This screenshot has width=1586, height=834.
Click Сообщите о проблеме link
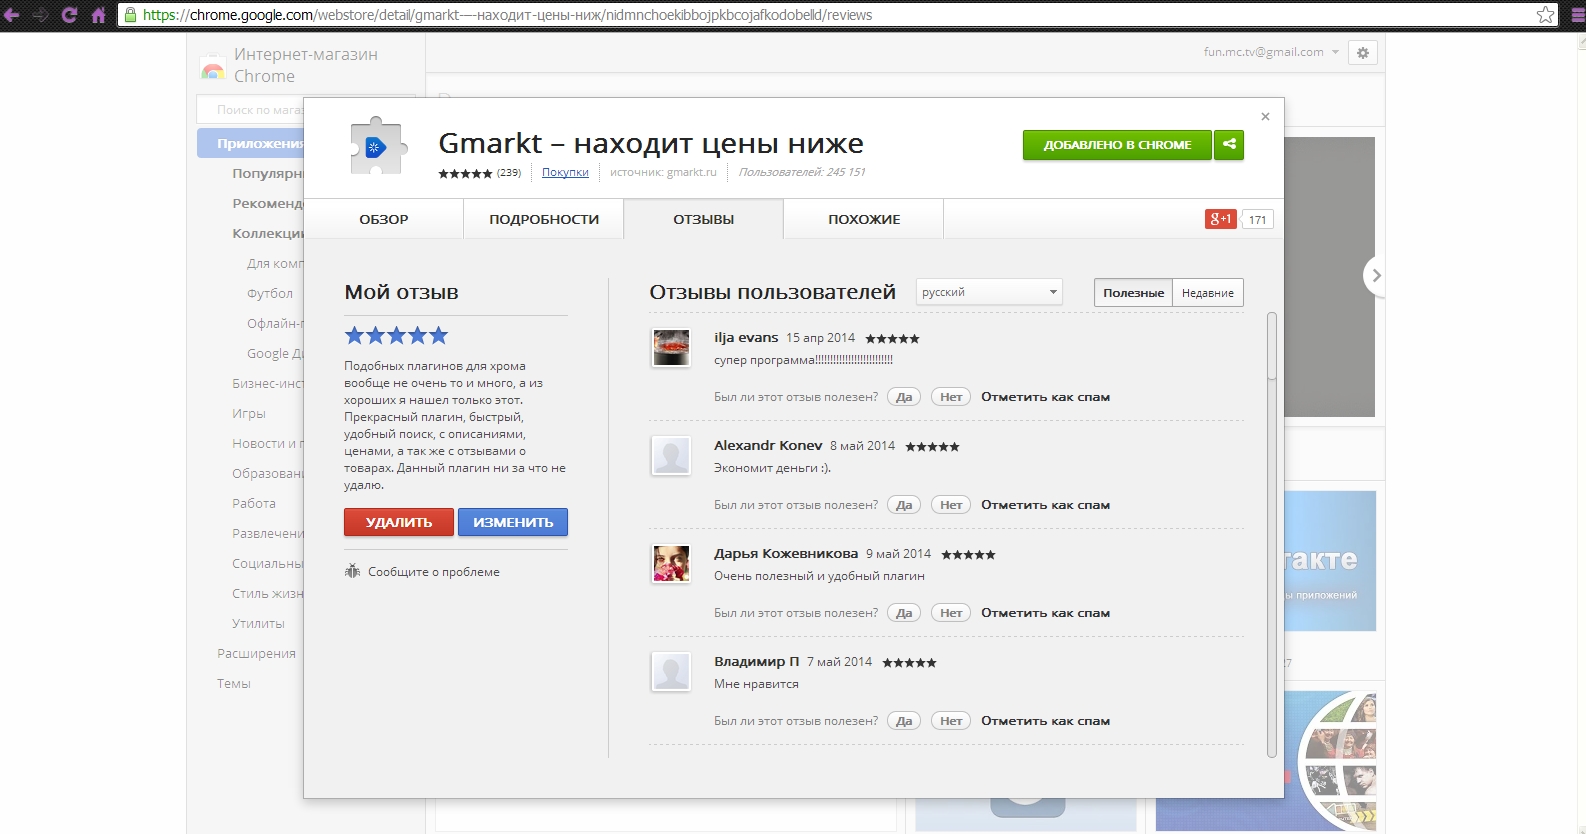pos(434,572)
